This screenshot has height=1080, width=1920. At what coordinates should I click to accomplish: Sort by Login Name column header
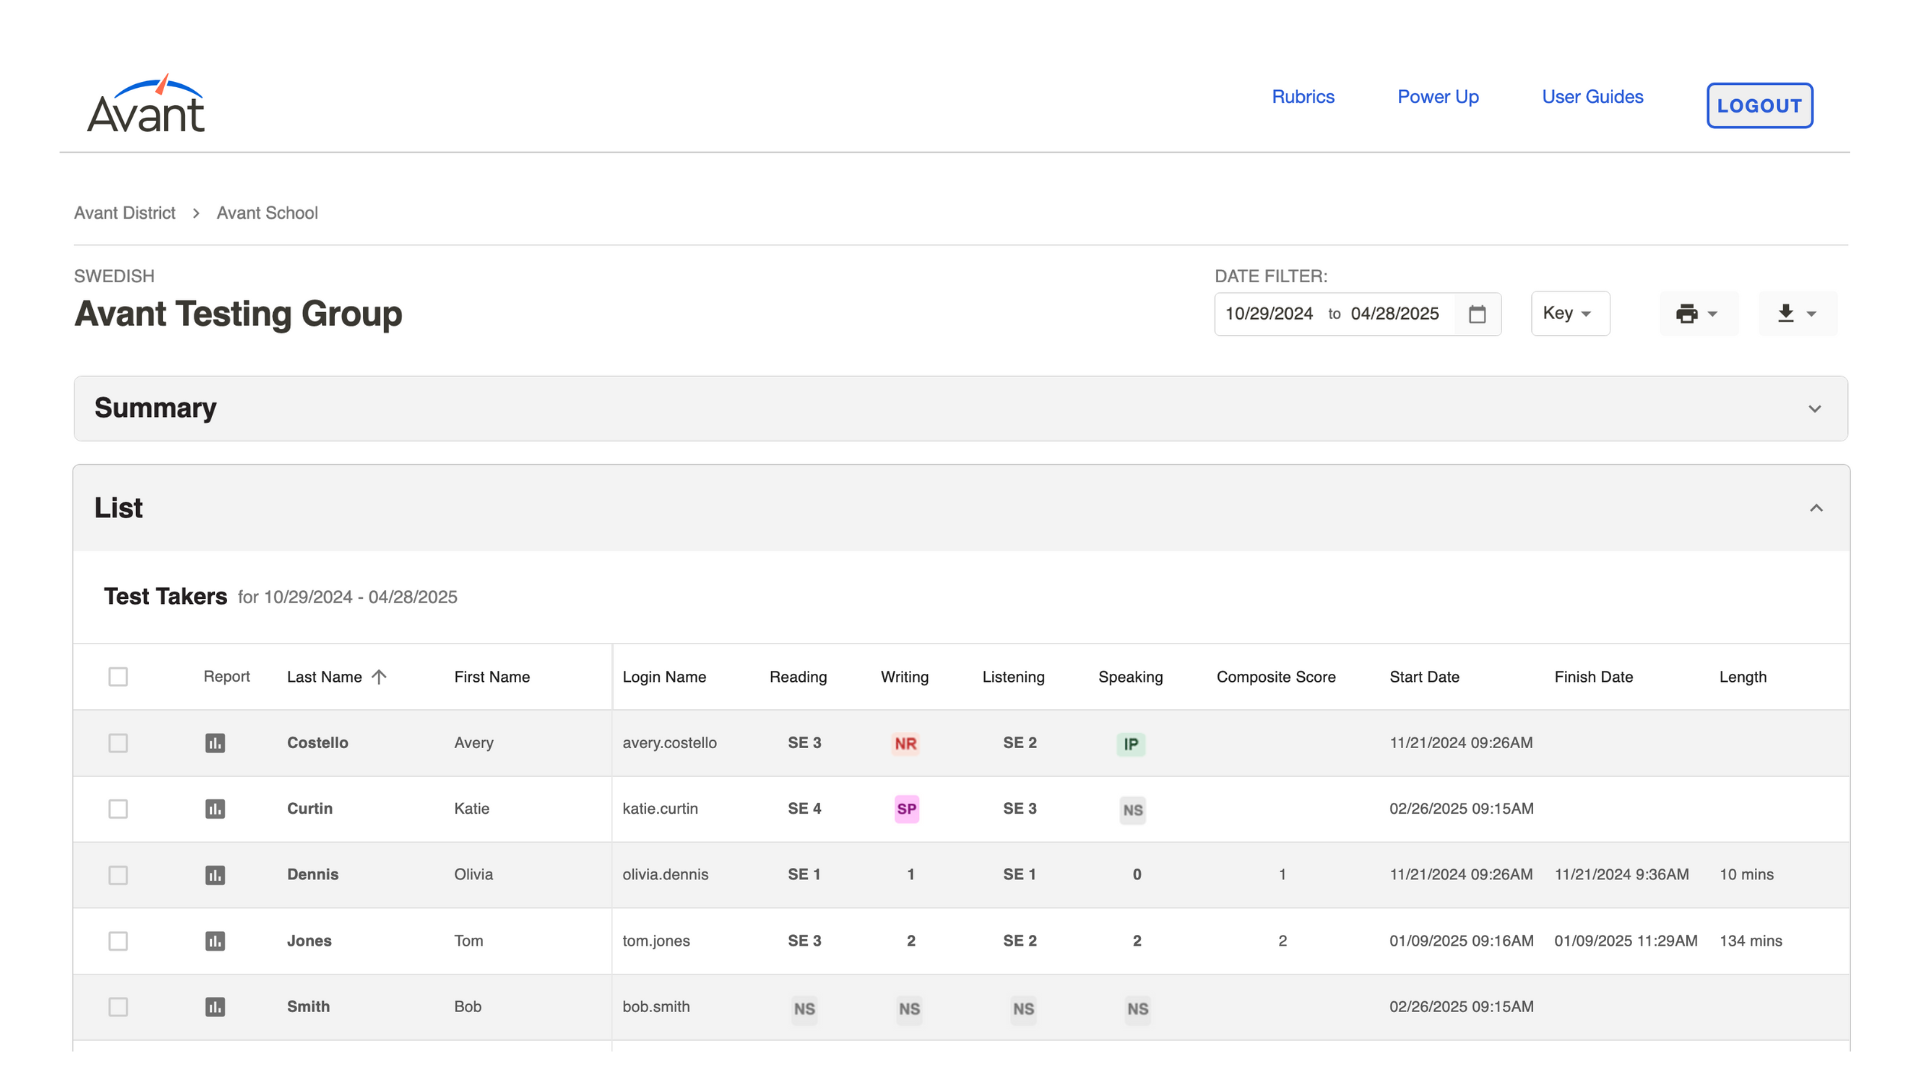pyautogui.click(x=664, y=677)
